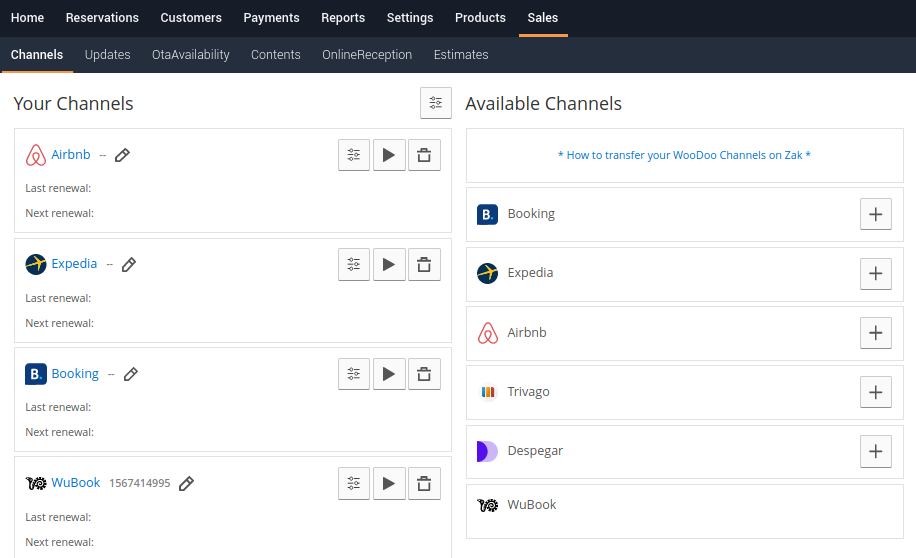Open the WooDoo Channels transfer guide link

(x=684, y=155)
